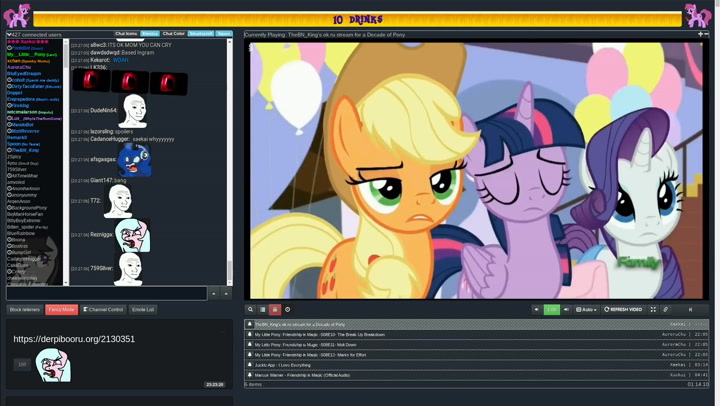The height and width of the screenshot is (406, 720).
Task: Click the Block relemers button
Action: pos(24,310)
